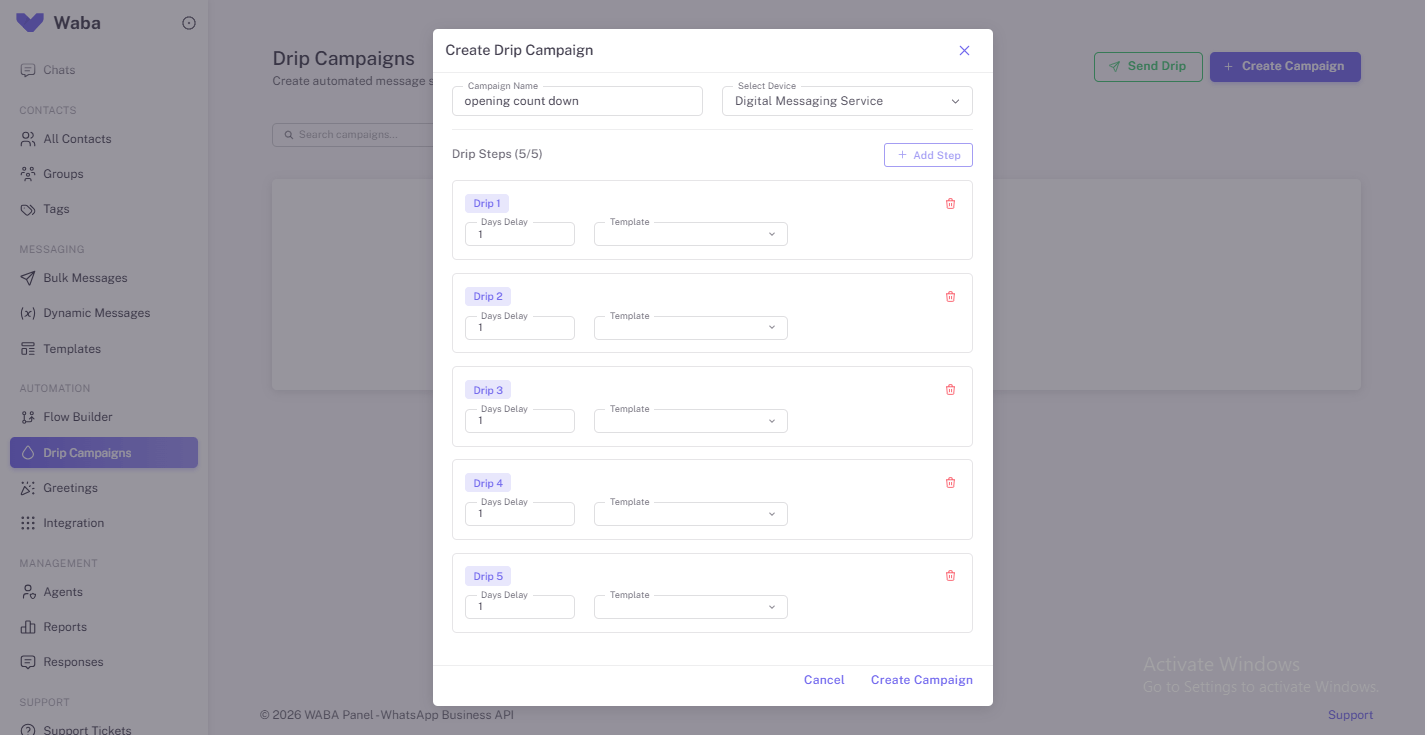The width and height of the screenshot is (1427, 735).
Task: Close the Create Drip Campaign dialog
Action: coord(964,50)
